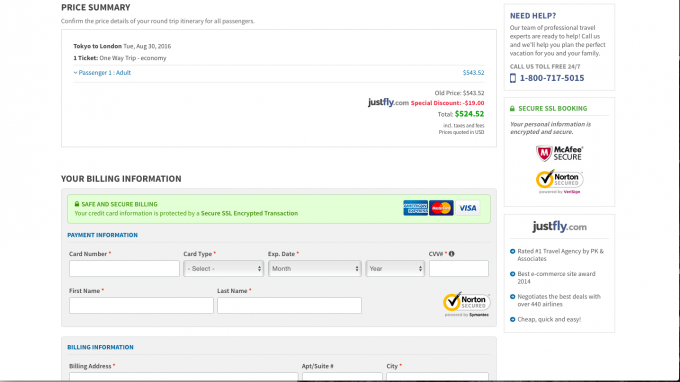Click the Norton Secured badge in sidebar

559,181
